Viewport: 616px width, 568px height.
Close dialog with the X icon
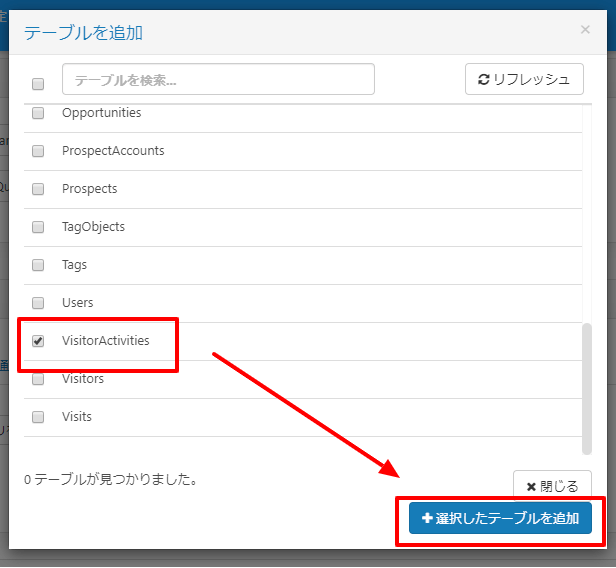point(585,30)
